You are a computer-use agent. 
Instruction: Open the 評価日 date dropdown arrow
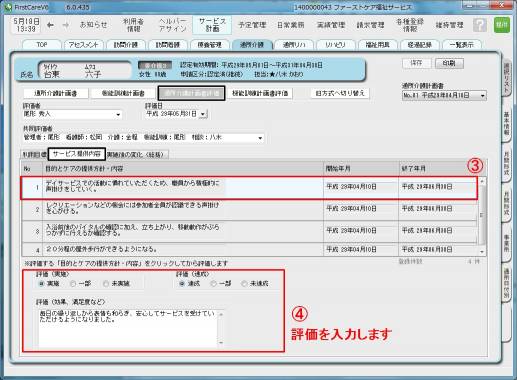[x=203, y=114]
